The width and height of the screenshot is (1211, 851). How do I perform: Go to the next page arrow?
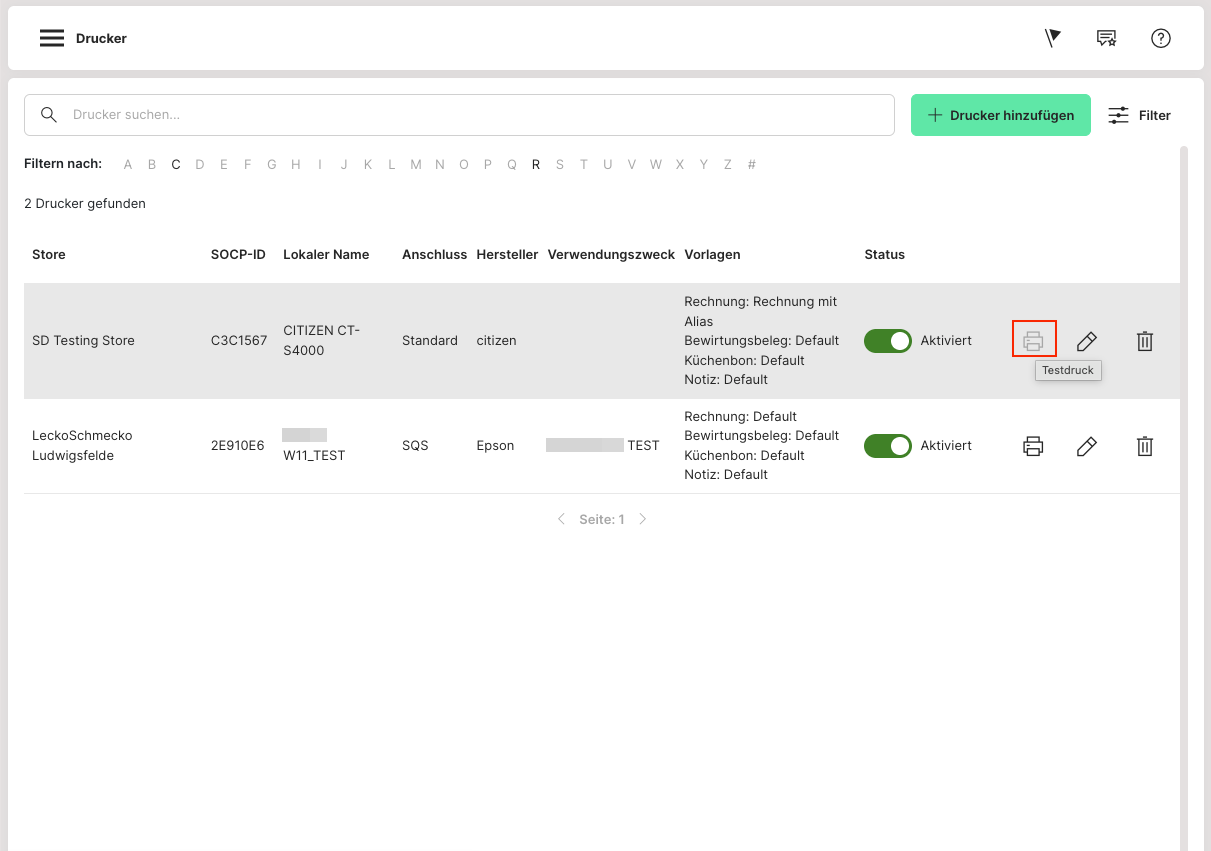643,519
